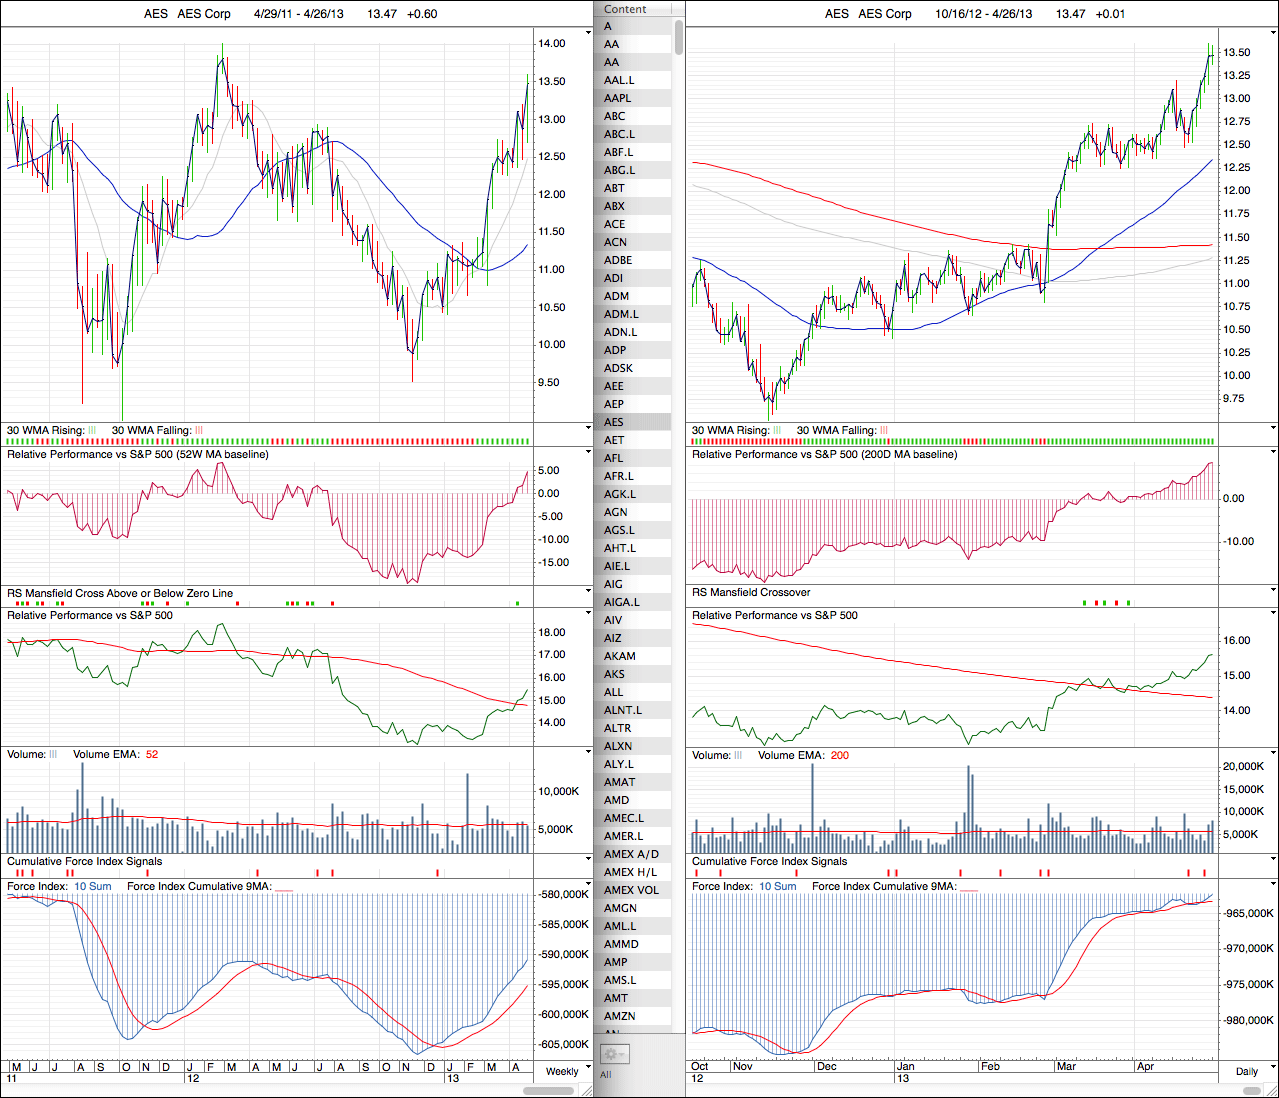Click the Force Index Cumulative 9MA line legend in daily chart

(983, 887)
